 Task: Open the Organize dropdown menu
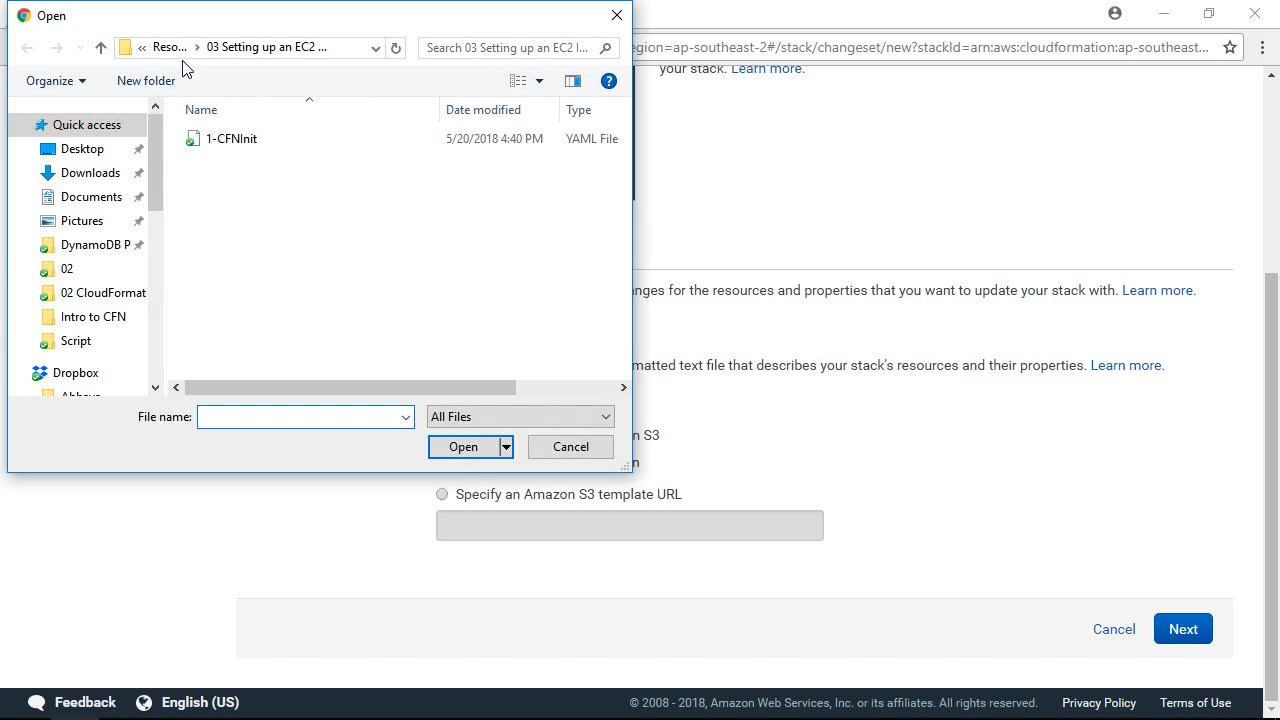point(56,81)
